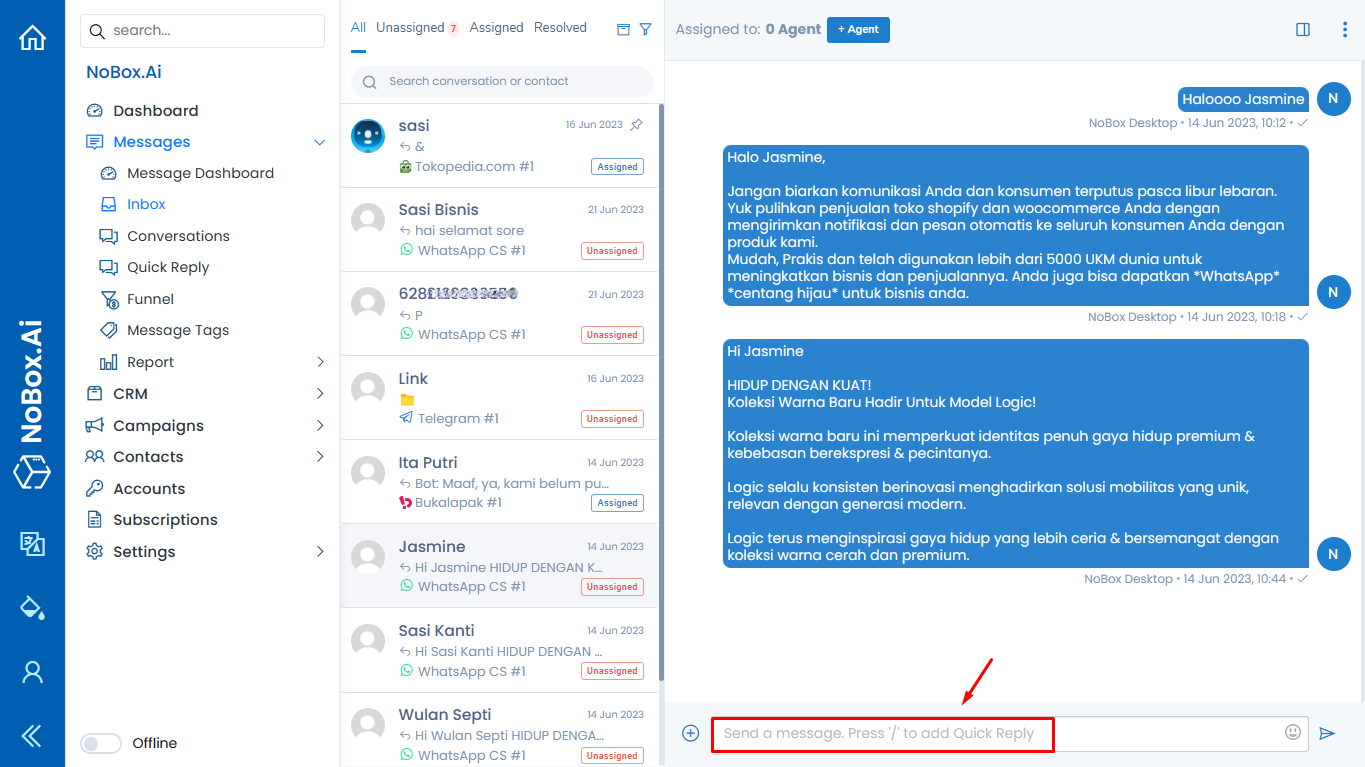Click the plus attachment icon beside message box
1365x767 pixels.
[690, 733]
